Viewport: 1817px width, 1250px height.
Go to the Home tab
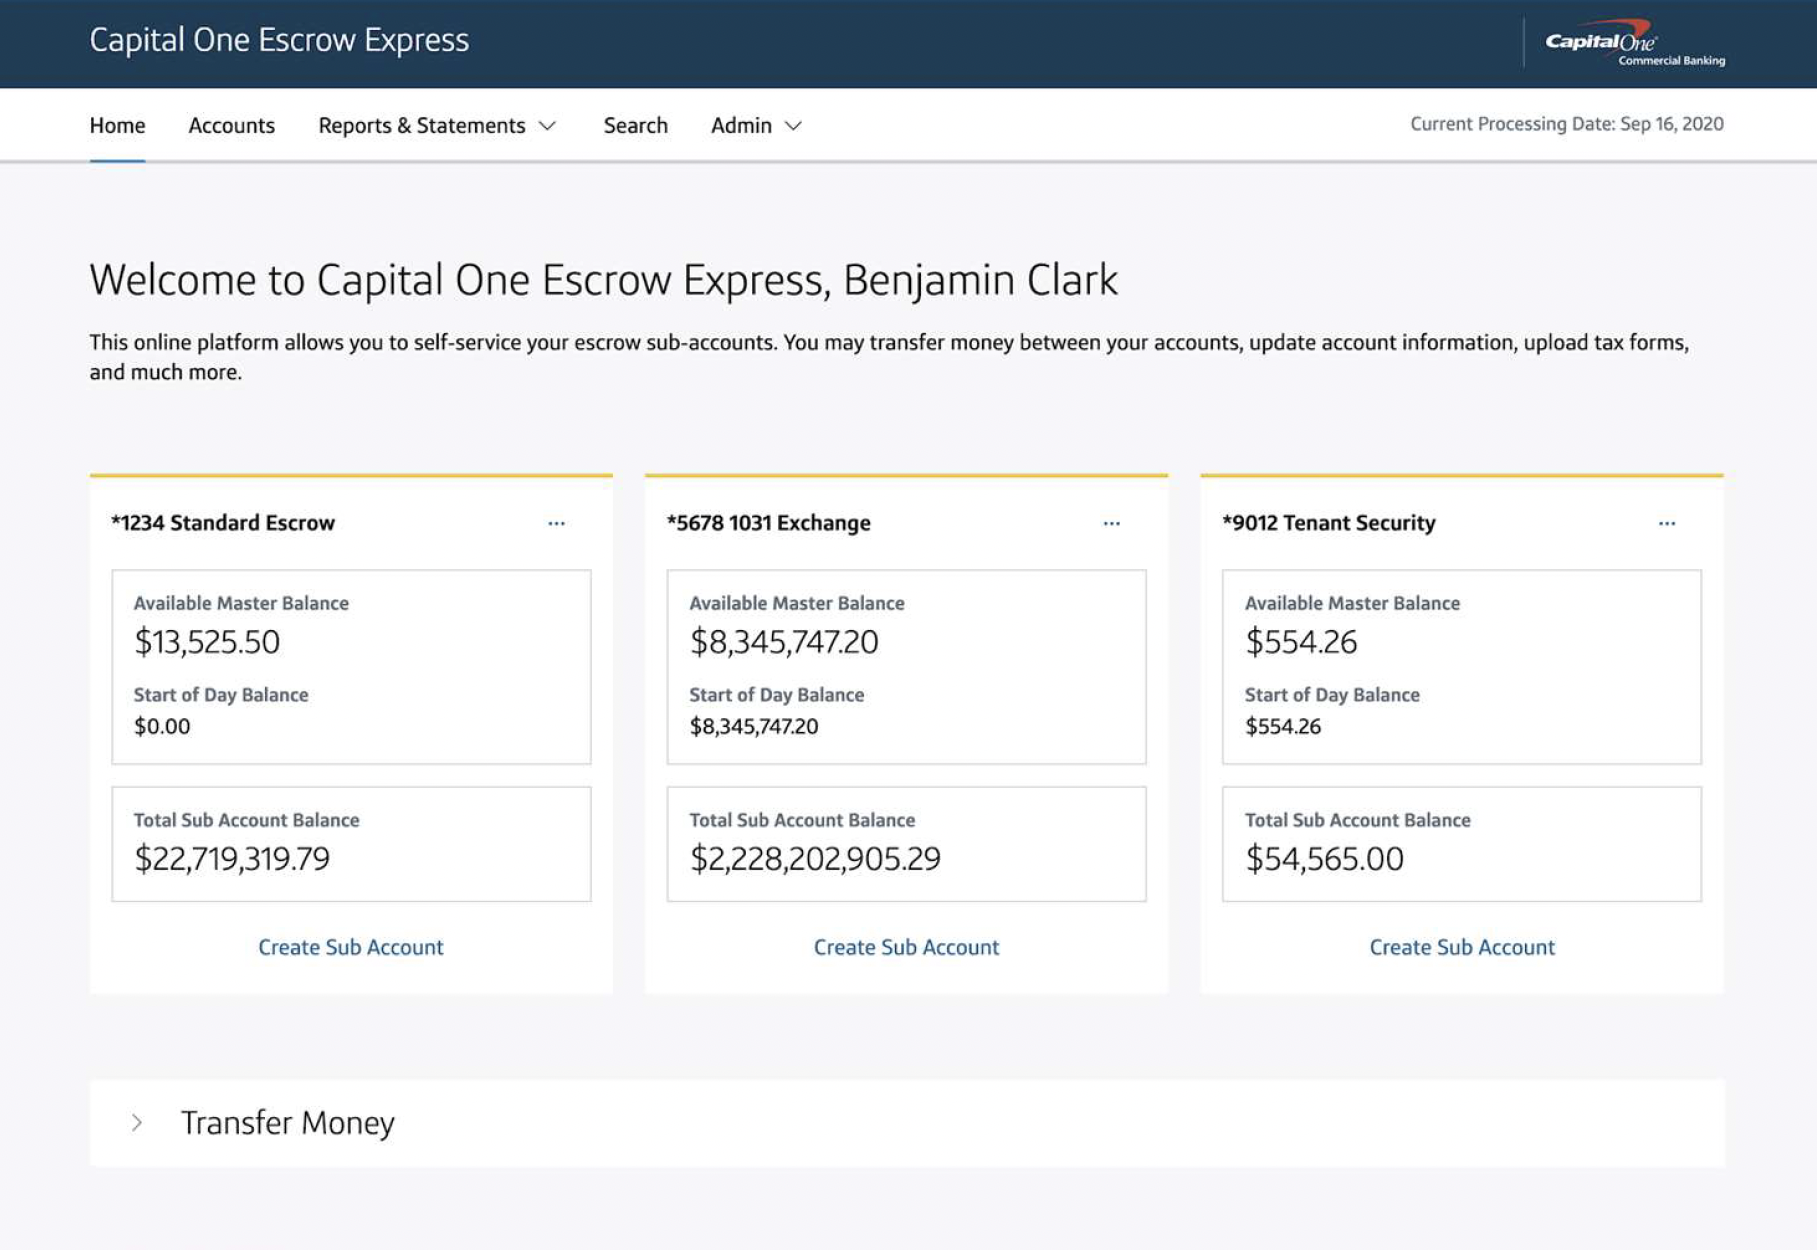pos(117,125)
